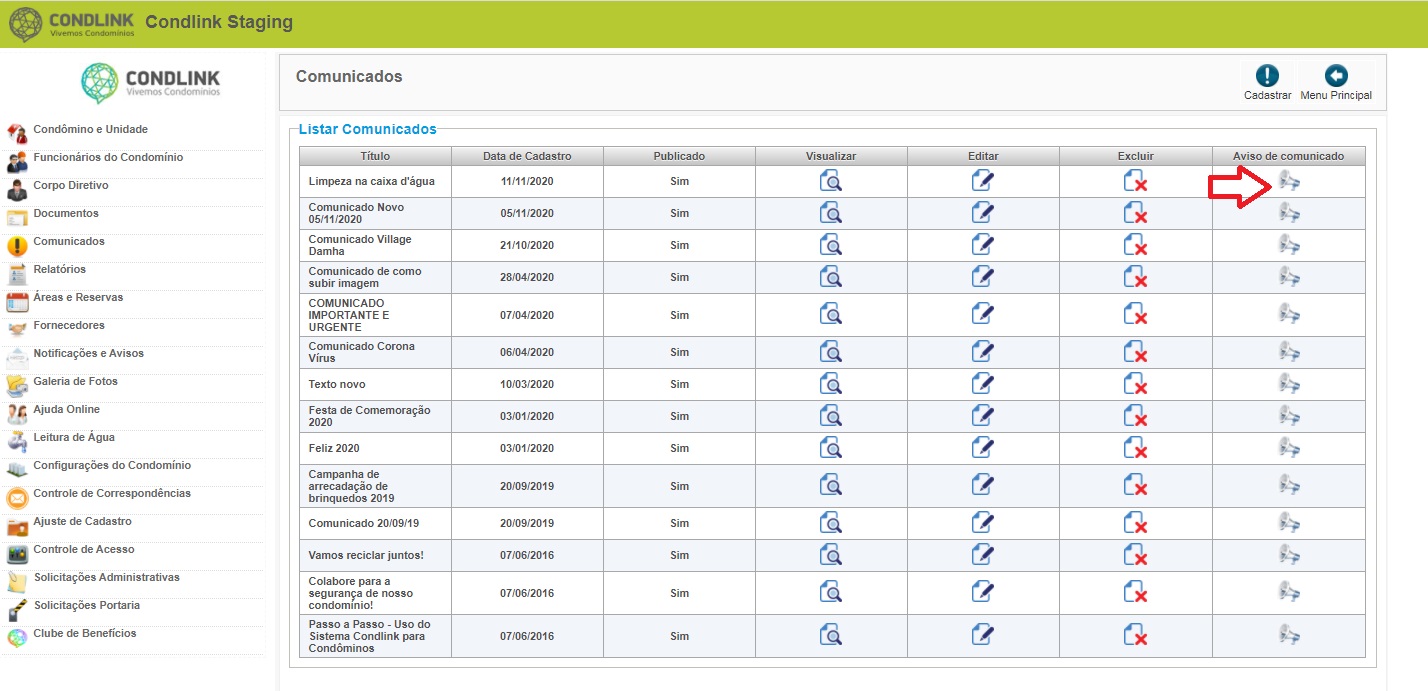Open Galeria de Fotos from the sidebar
This screenshot has height=691, width=1428.
[x=75, y=381]
